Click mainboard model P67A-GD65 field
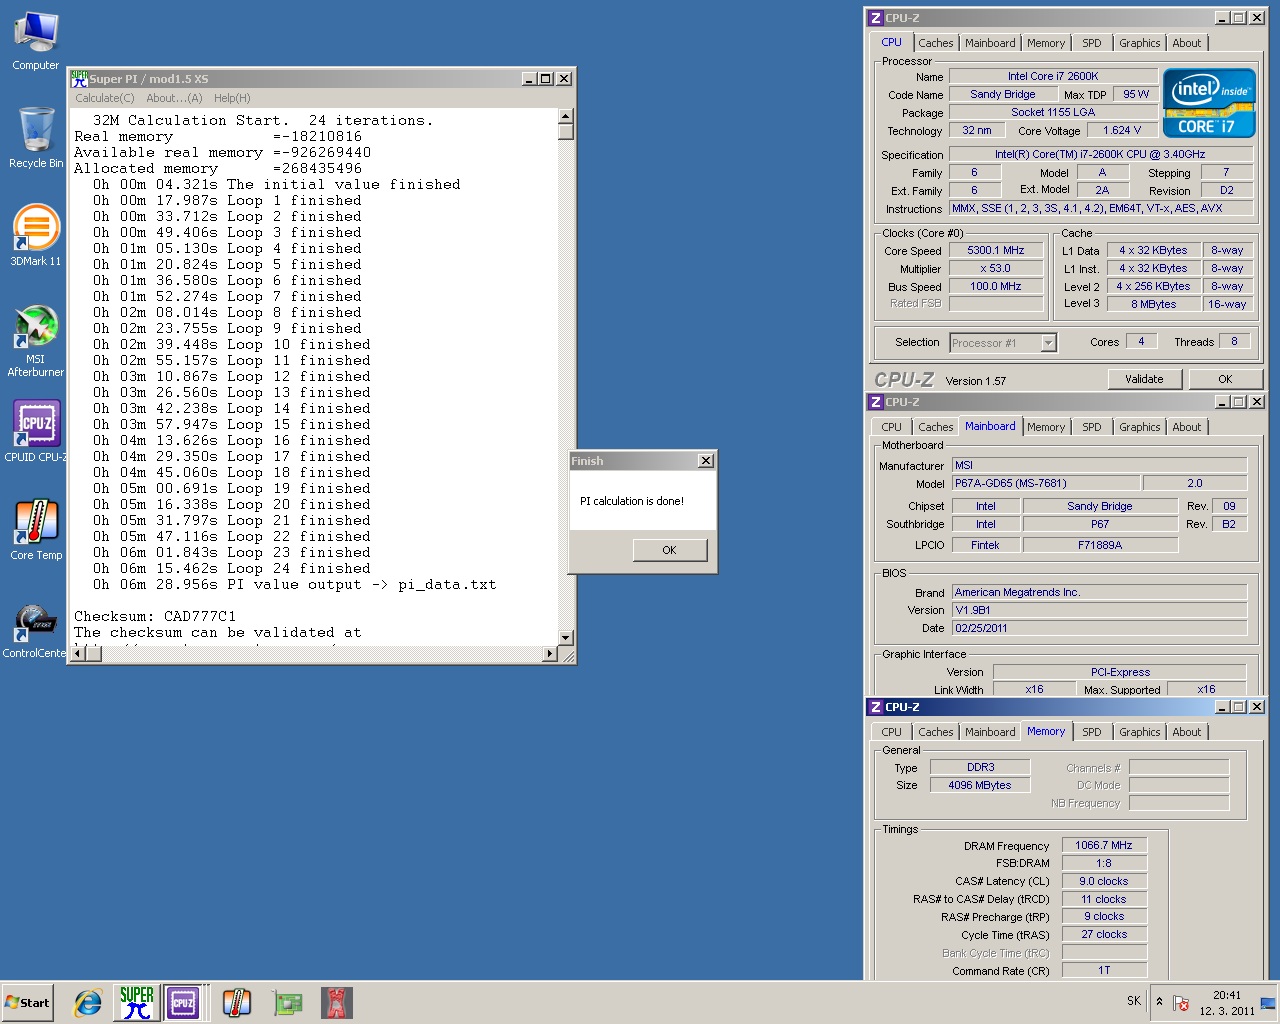Image resolution: width=1280 pixels, height=1024 pixels. [1044, 483]
